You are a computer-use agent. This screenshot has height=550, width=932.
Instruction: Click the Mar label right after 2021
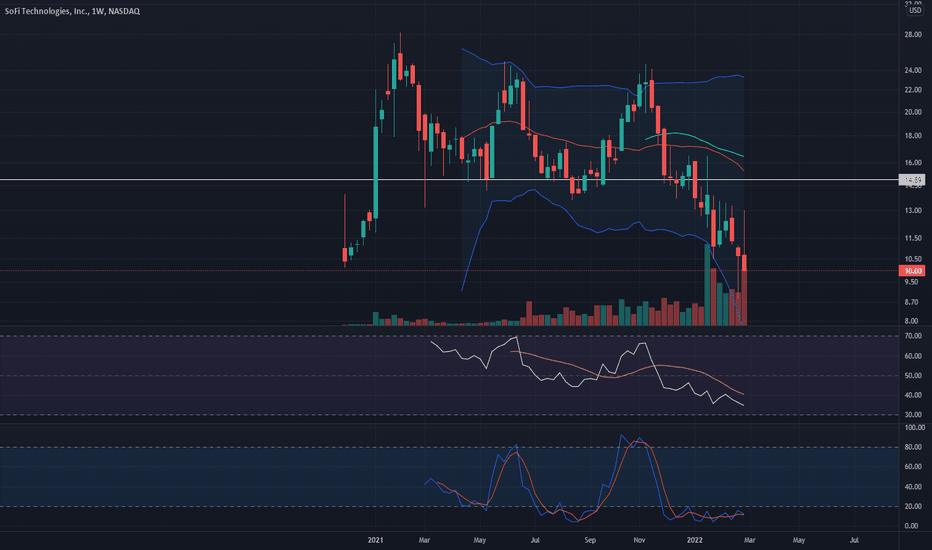(424, 540)
